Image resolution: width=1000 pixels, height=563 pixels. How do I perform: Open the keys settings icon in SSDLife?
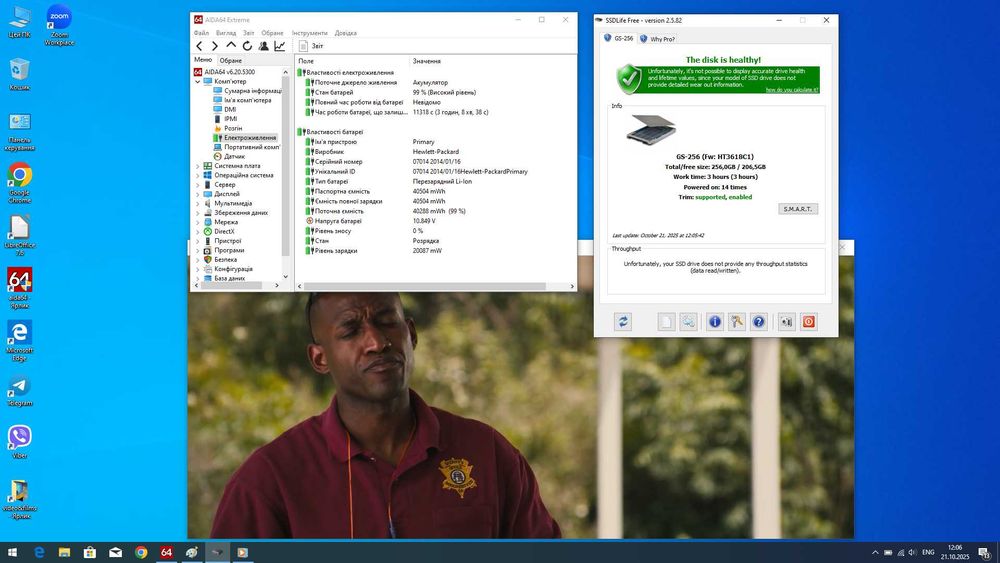(737, 322)
